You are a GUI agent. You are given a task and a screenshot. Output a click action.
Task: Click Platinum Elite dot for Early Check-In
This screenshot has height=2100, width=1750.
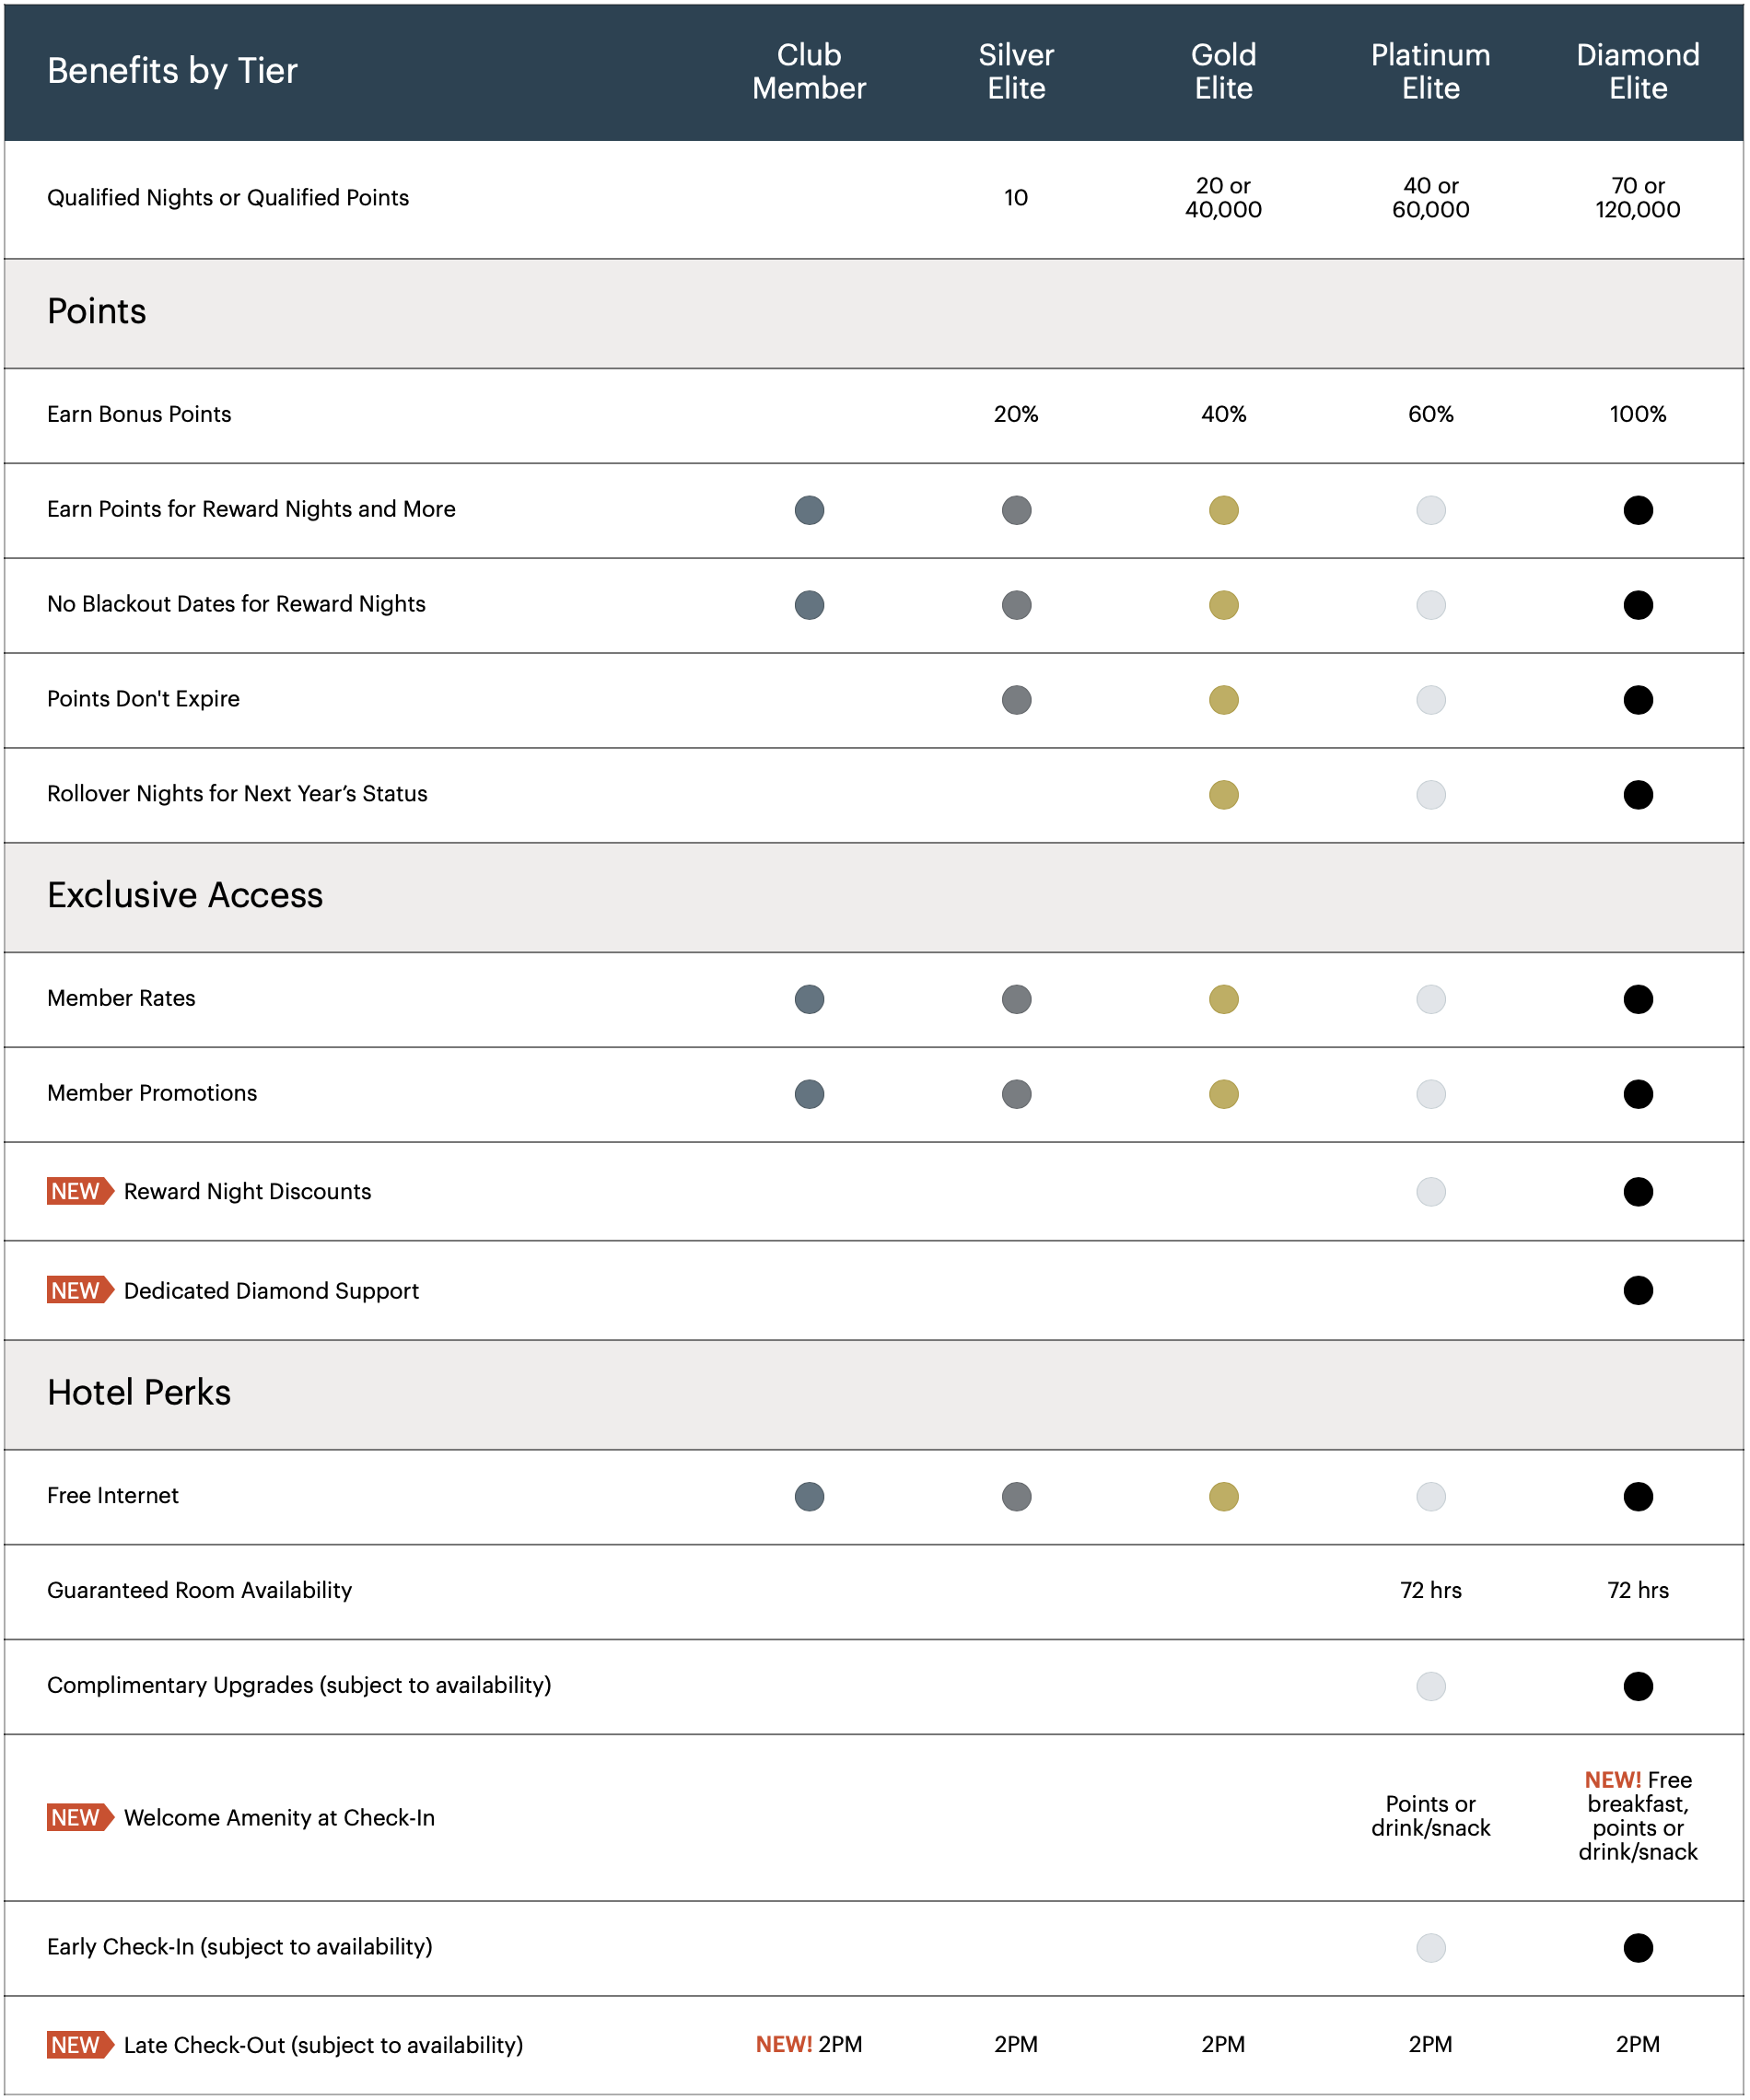pyautogui.click(x=1430, y=1948)
